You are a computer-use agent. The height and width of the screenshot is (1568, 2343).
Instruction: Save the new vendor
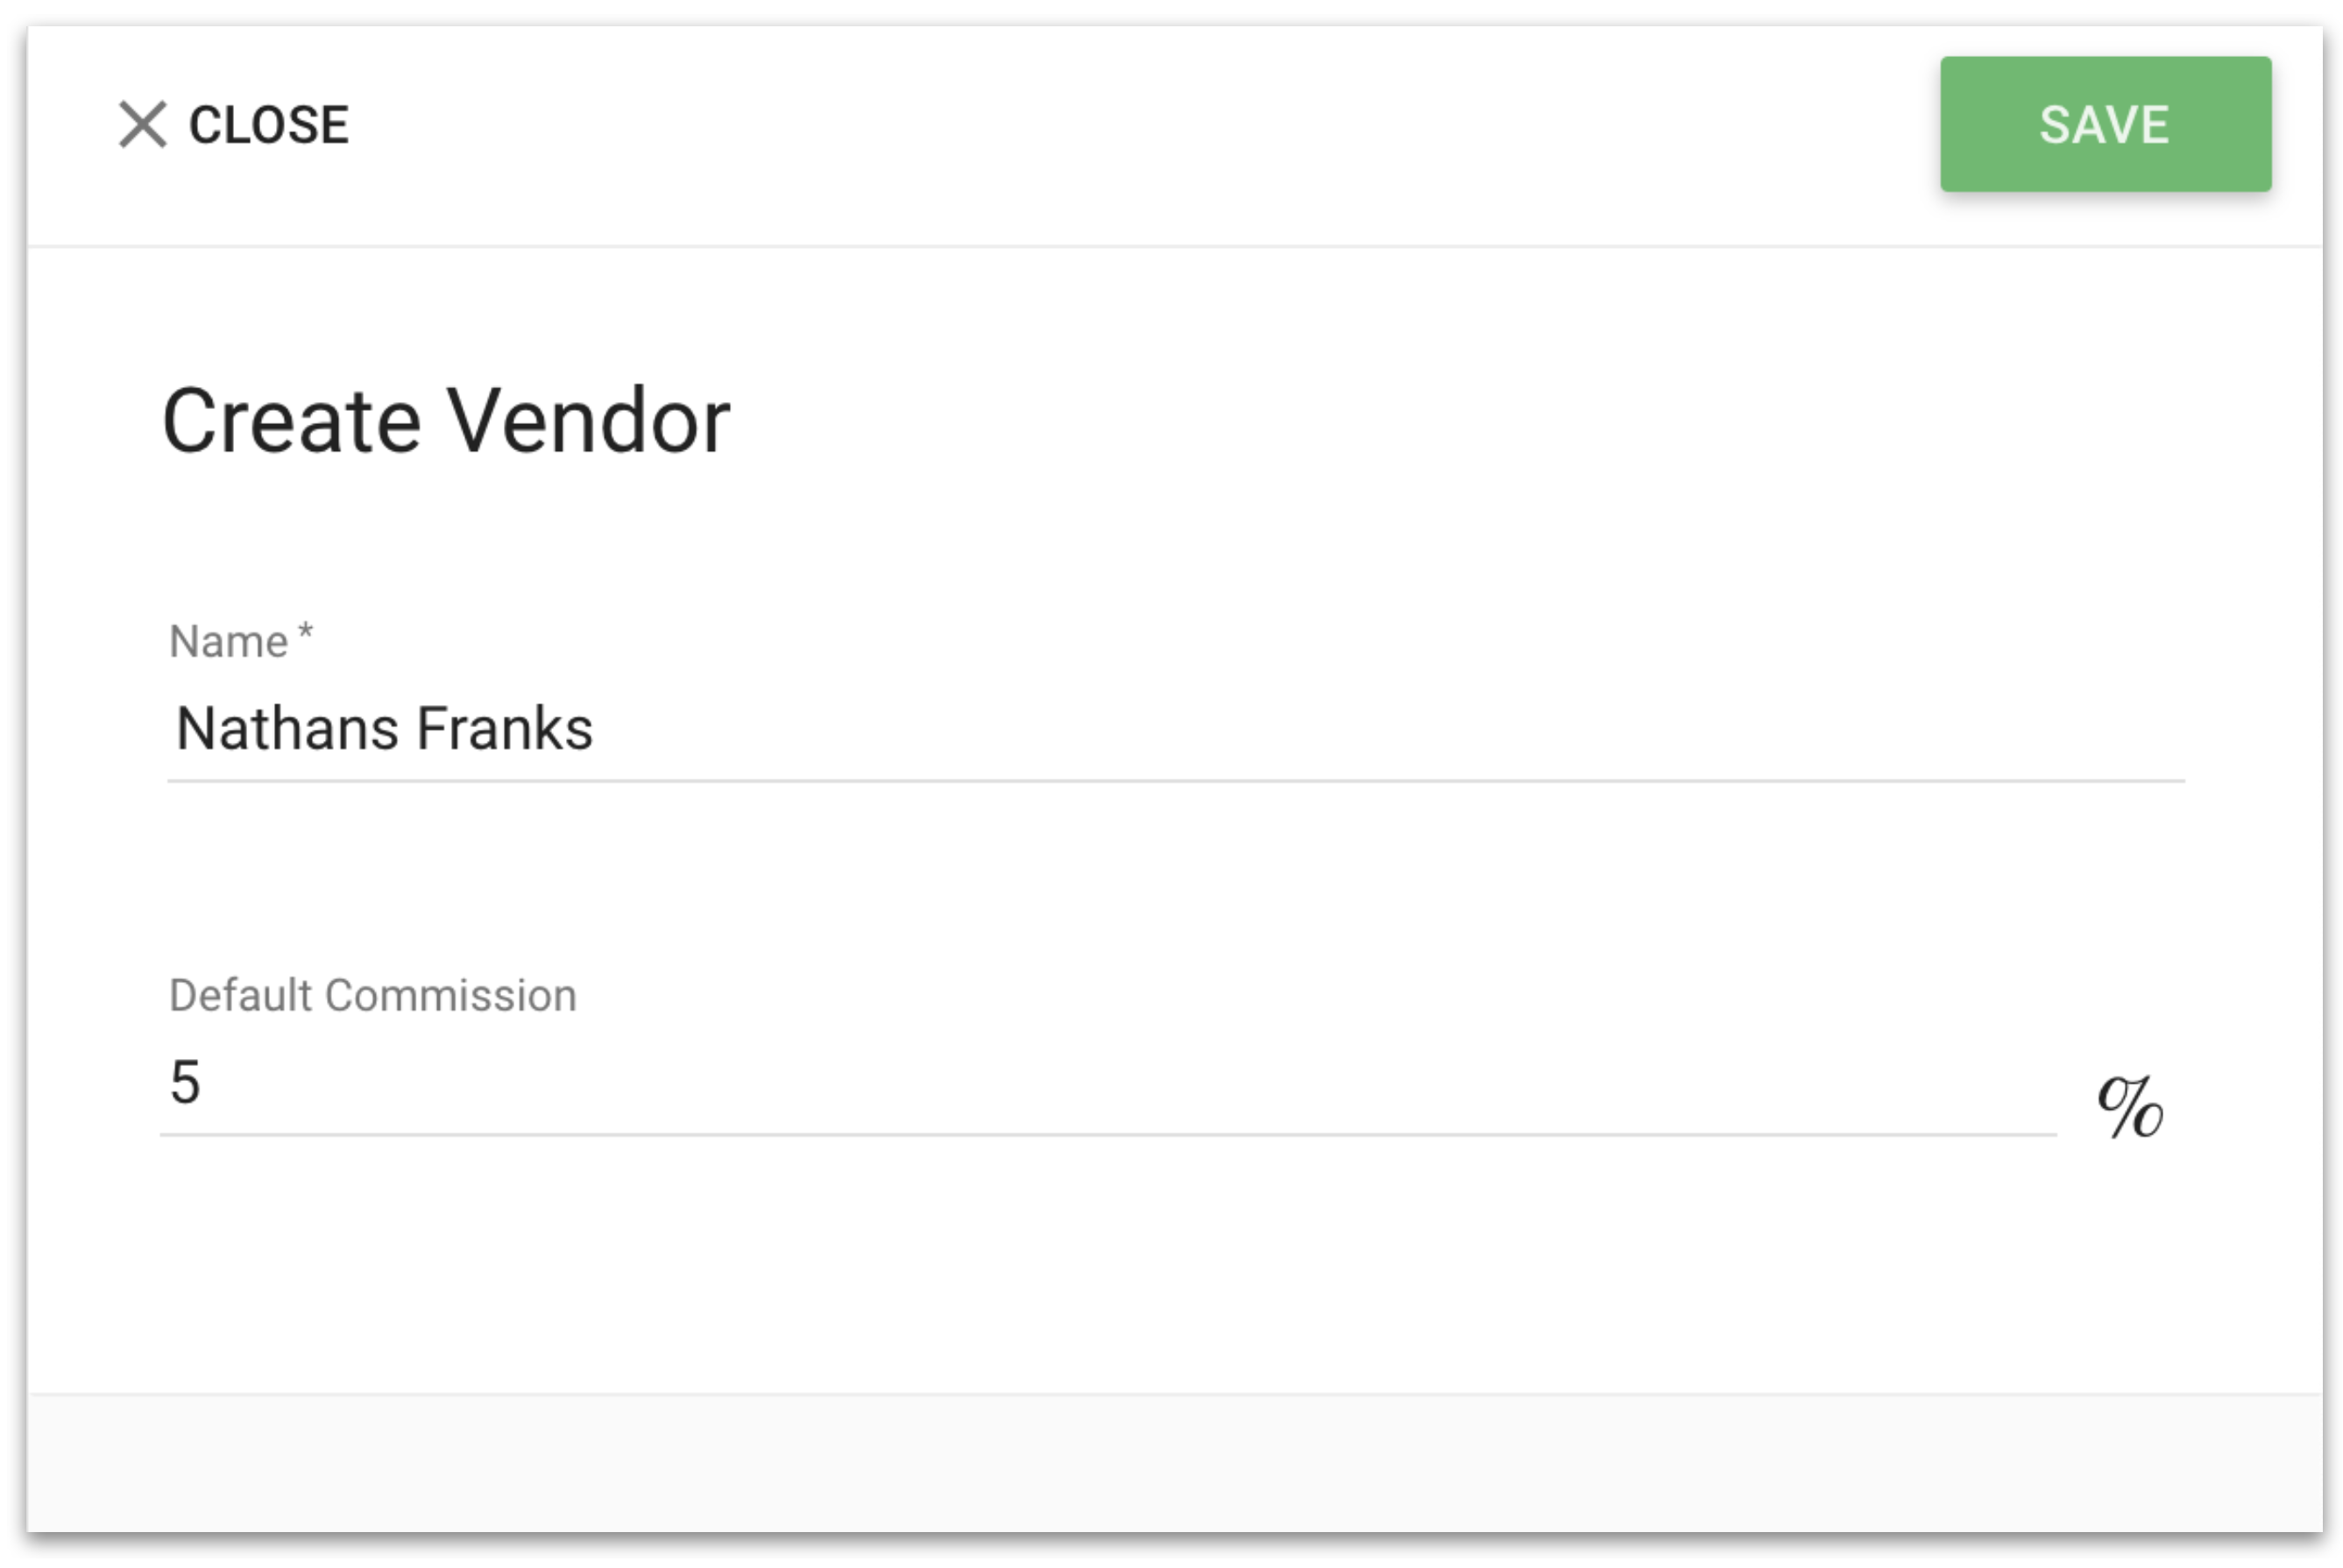click(2105, 124)
